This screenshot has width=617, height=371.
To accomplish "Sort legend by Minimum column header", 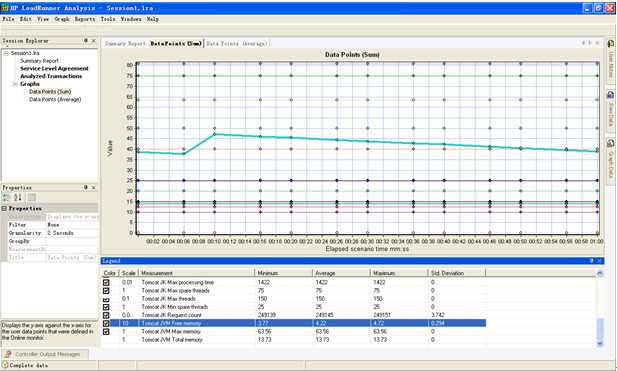I will [284, 273].
